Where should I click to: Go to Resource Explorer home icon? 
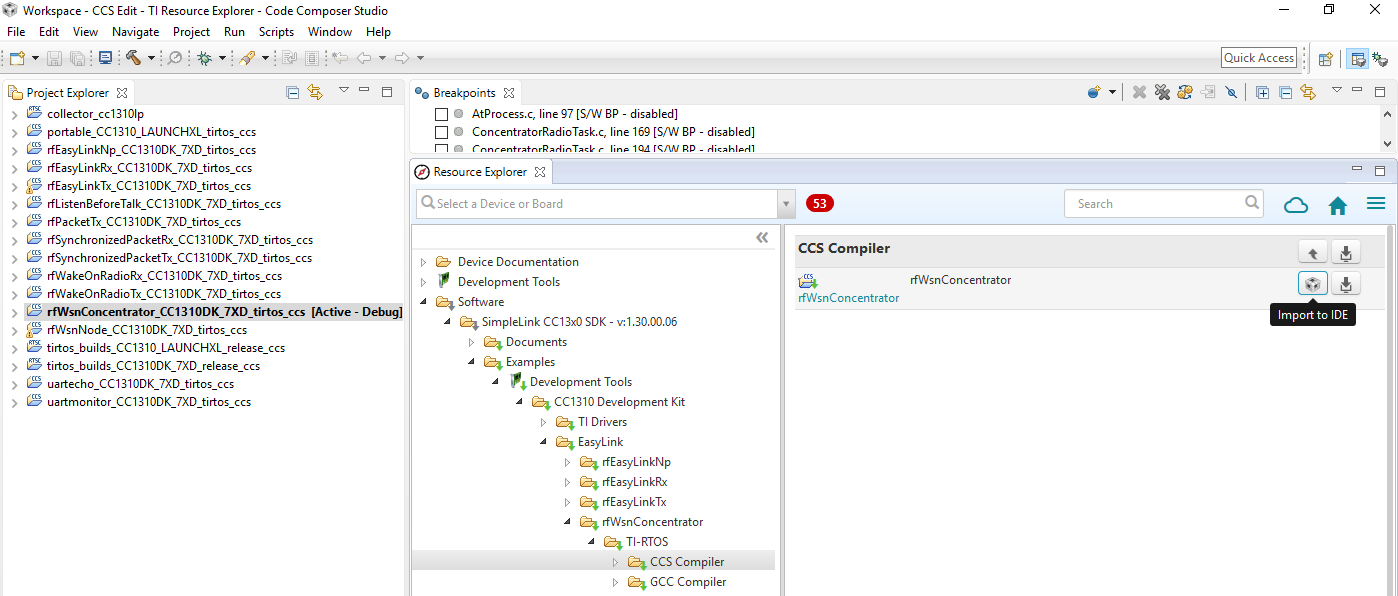coord(1338,205)
